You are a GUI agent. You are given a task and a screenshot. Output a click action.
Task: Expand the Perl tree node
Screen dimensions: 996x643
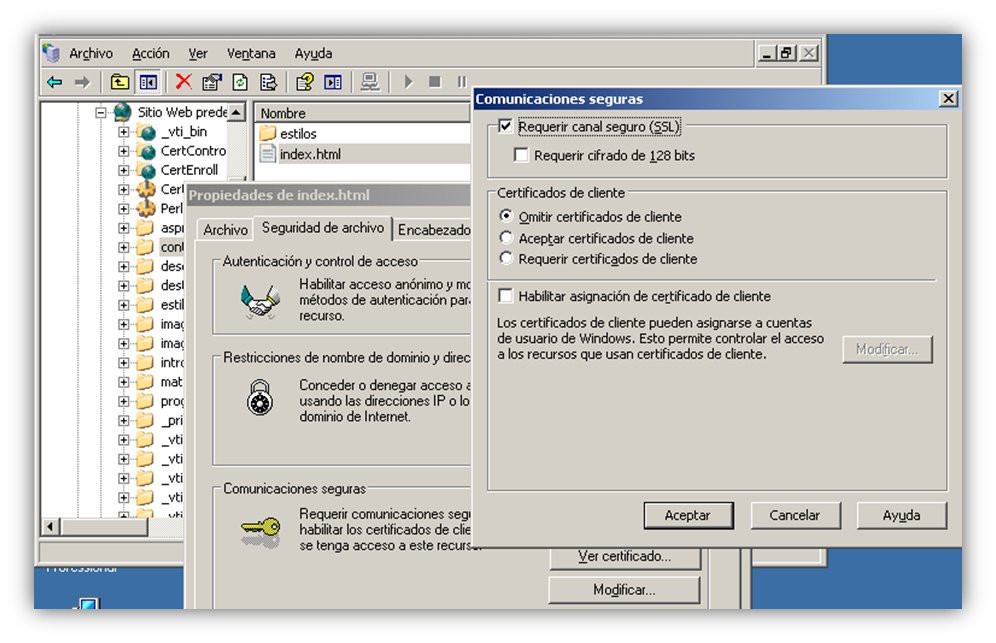tap(124, 208)
